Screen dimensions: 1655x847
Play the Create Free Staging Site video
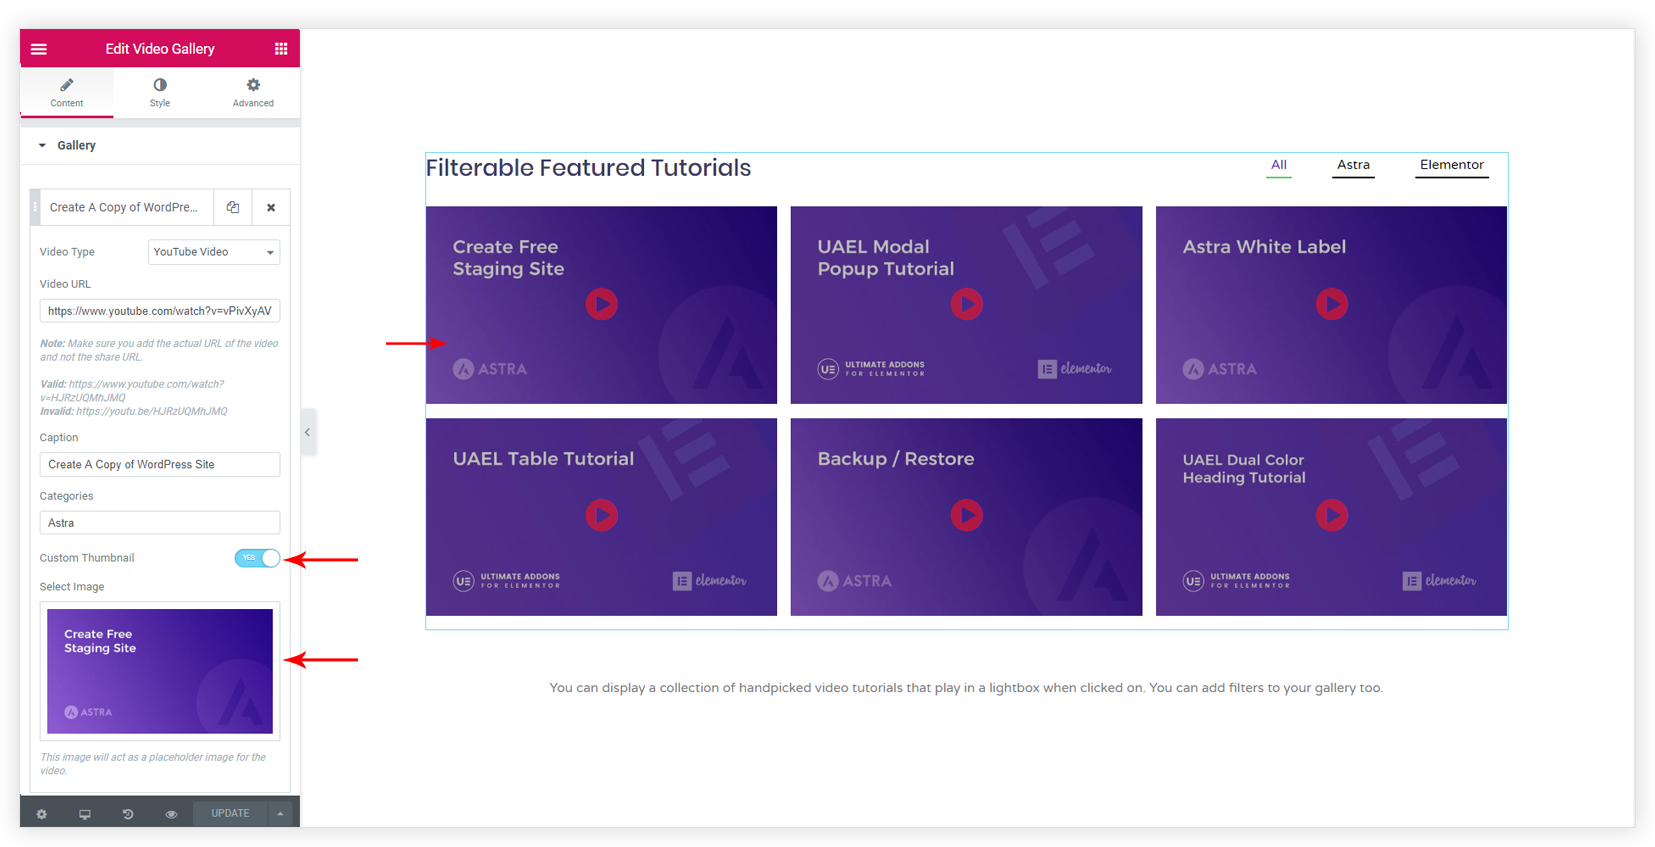(x=601, y=304)
